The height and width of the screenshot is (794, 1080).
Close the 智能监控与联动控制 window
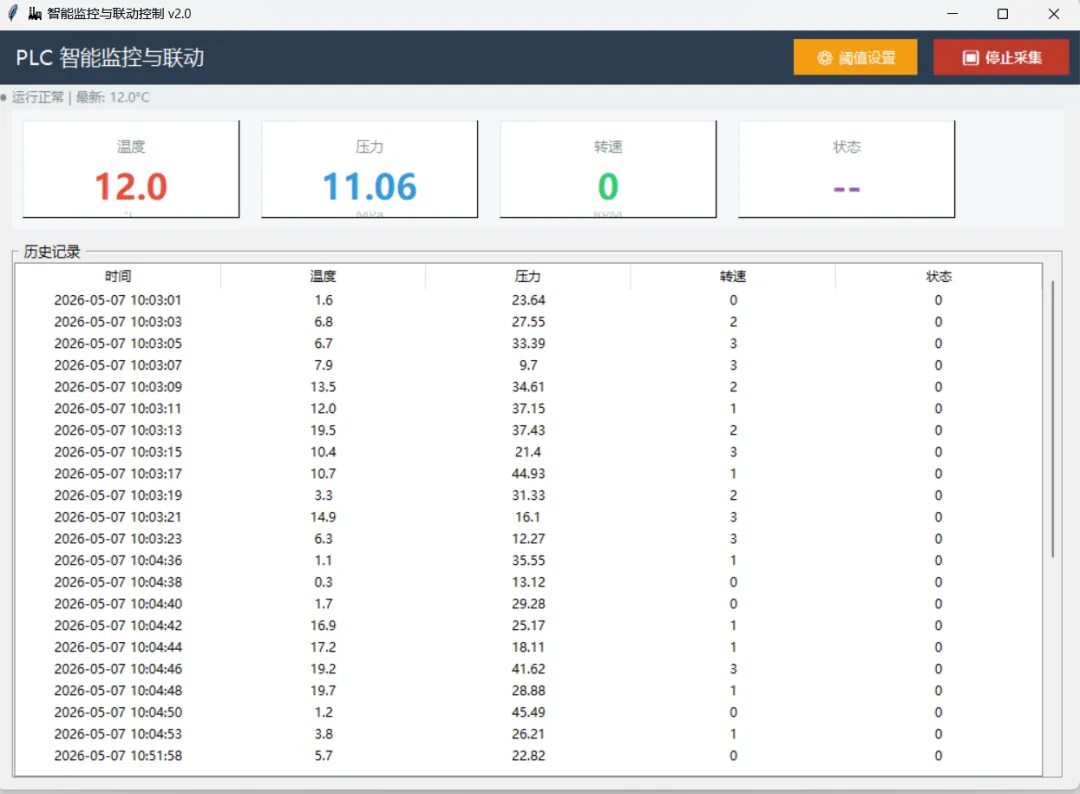point(1054,14)
